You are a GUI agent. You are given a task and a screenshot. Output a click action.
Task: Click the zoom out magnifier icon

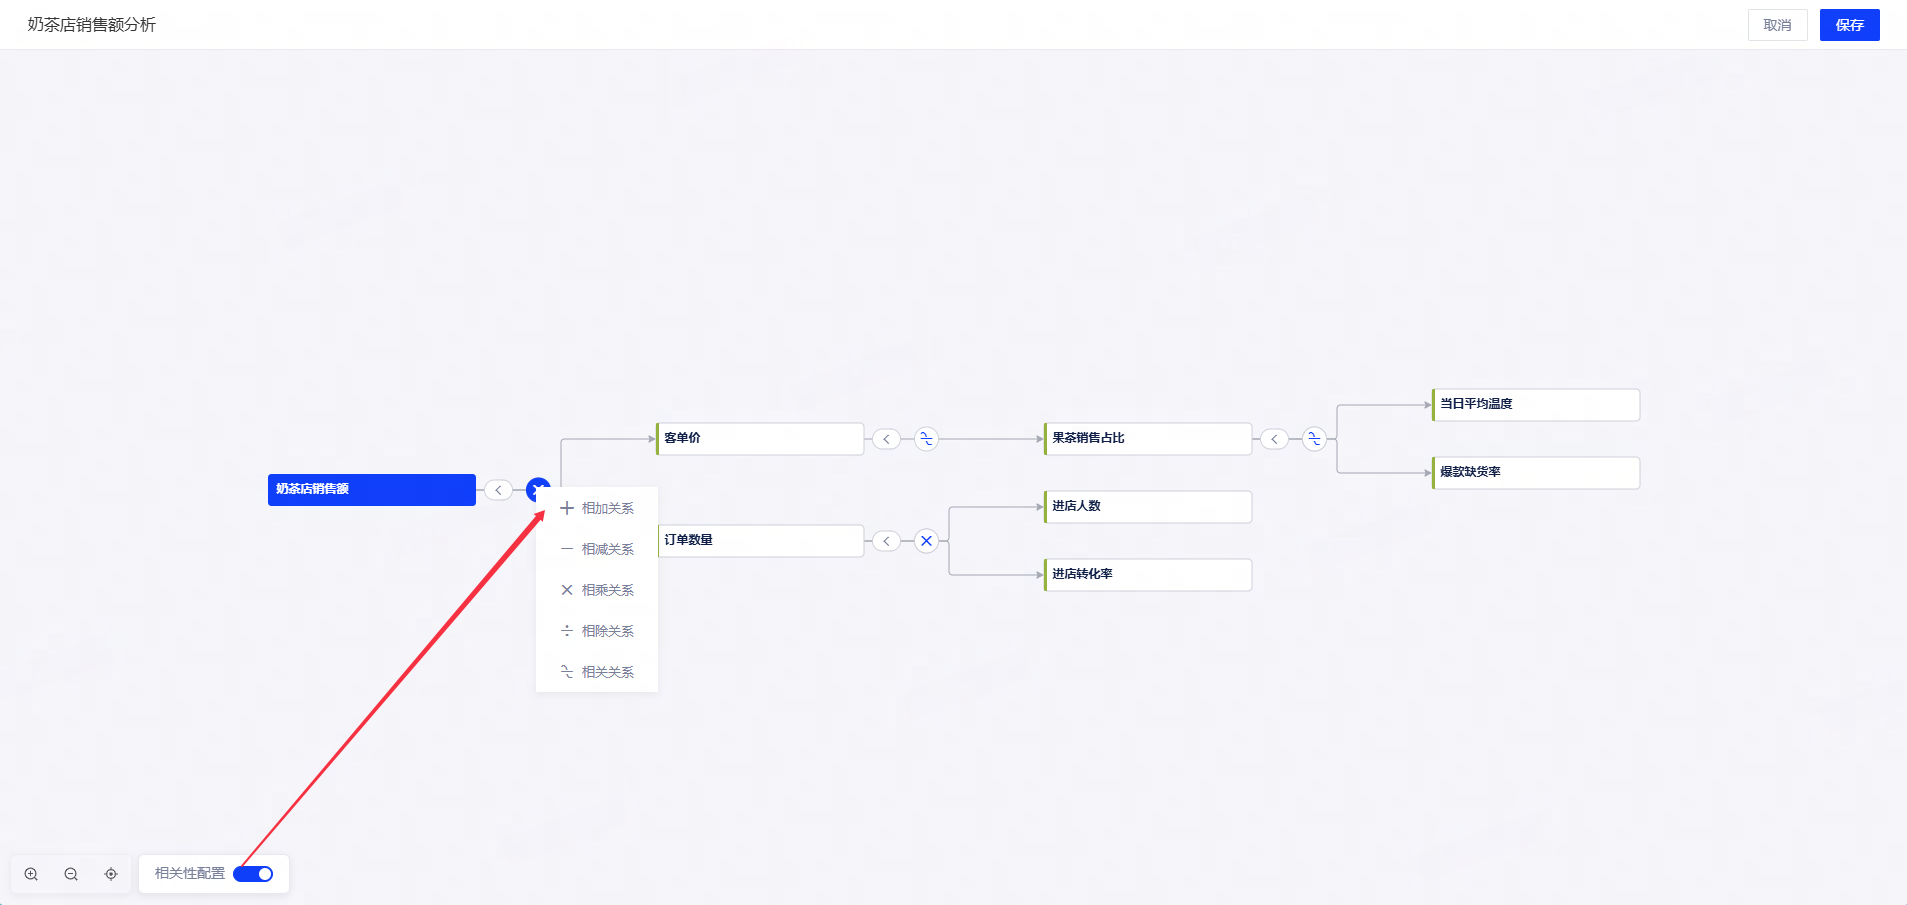(x=71, y=874)
